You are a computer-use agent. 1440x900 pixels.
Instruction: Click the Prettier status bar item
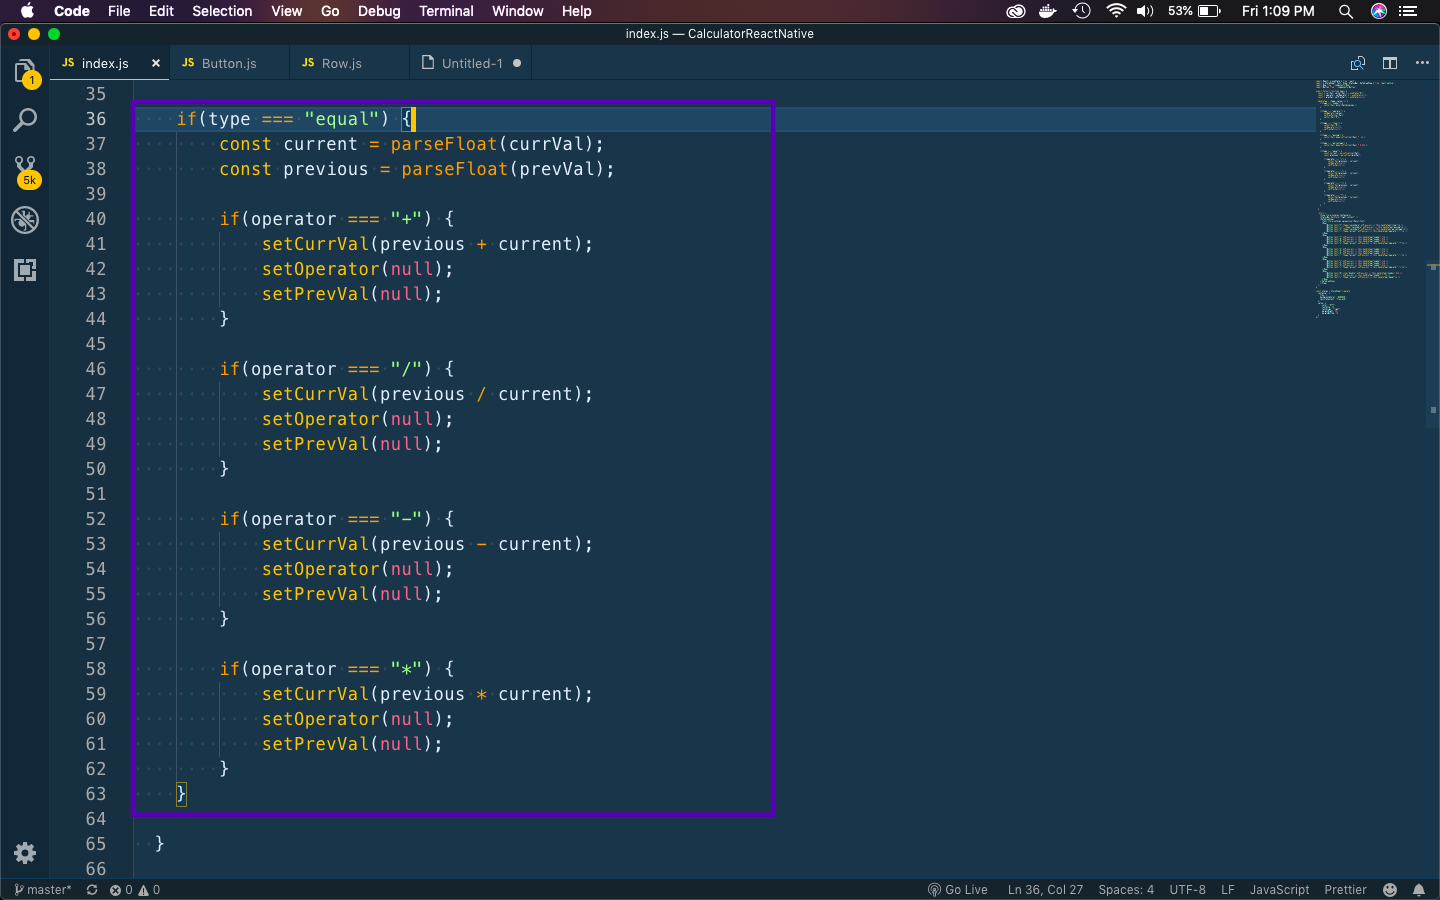click(x=1345, y=890)
